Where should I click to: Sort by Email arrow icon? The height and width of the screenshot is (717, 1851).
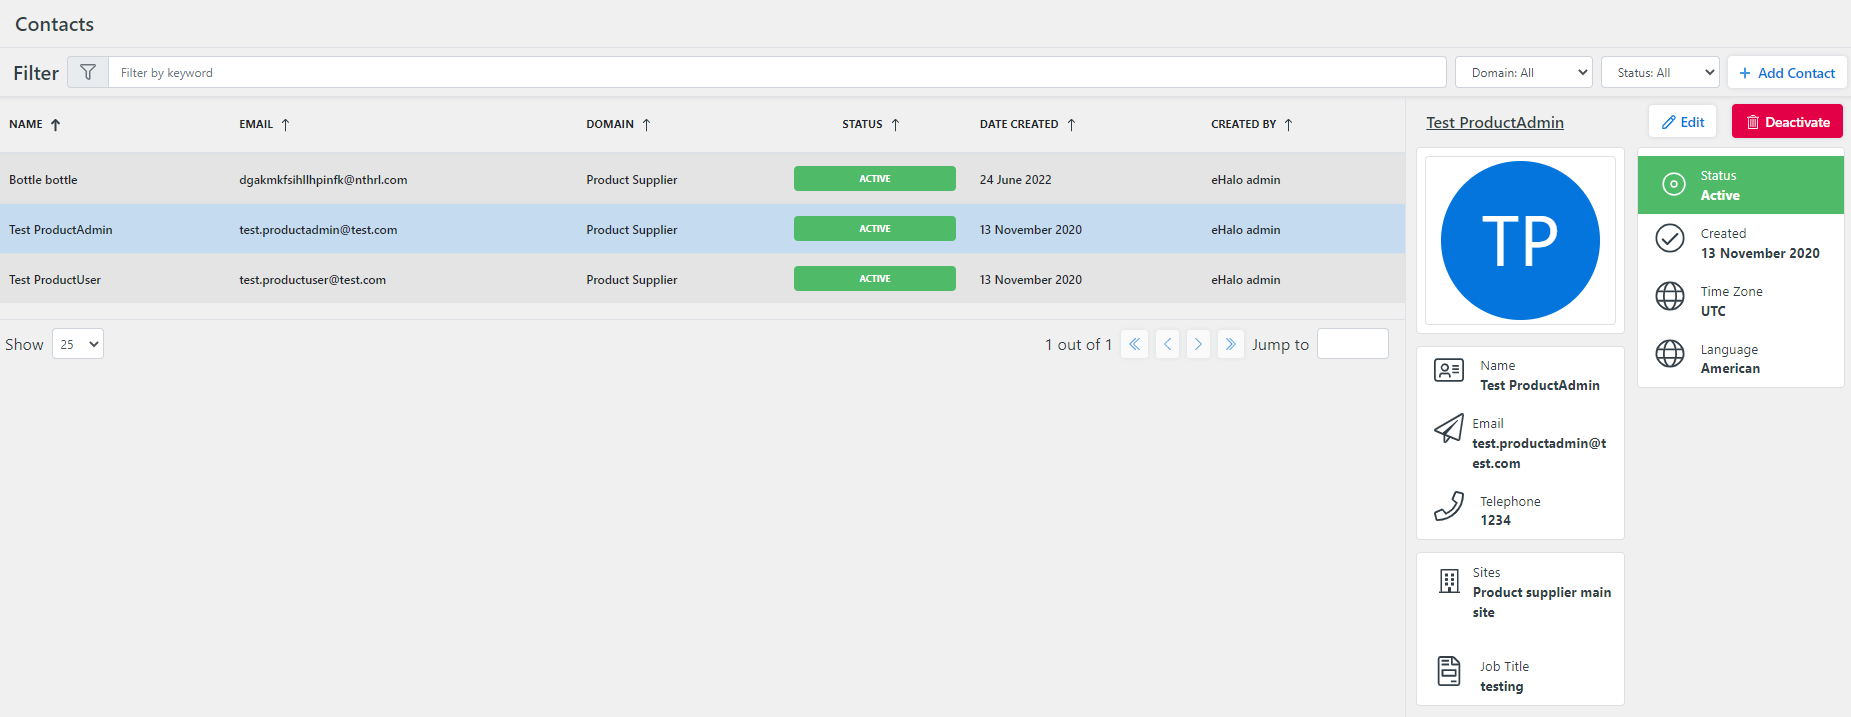[285, 125]
